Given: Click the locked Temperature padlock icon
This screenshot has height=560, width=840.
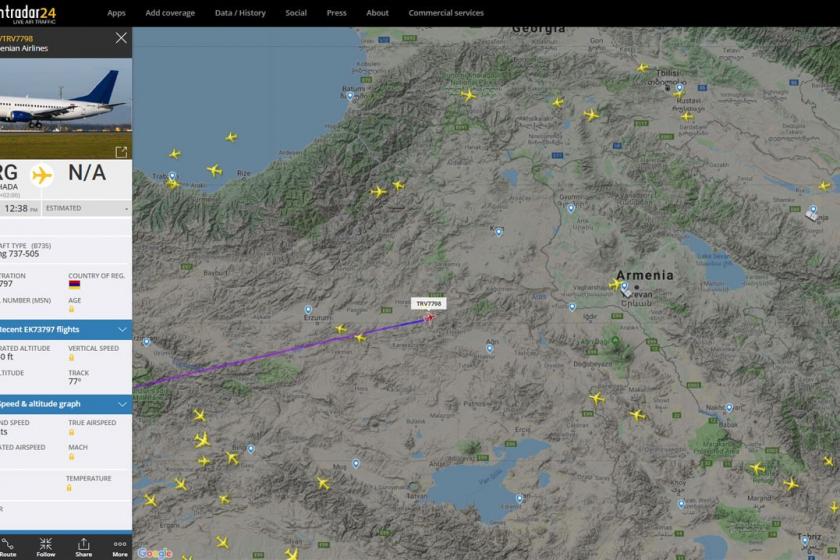Looking at the screenshot, I should pyautogui.click(x=69, y=488).
